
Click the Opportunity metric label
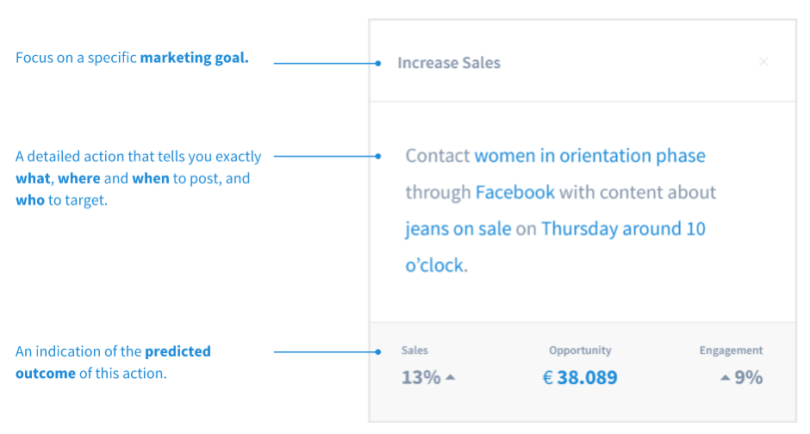(x=580, y=351)
